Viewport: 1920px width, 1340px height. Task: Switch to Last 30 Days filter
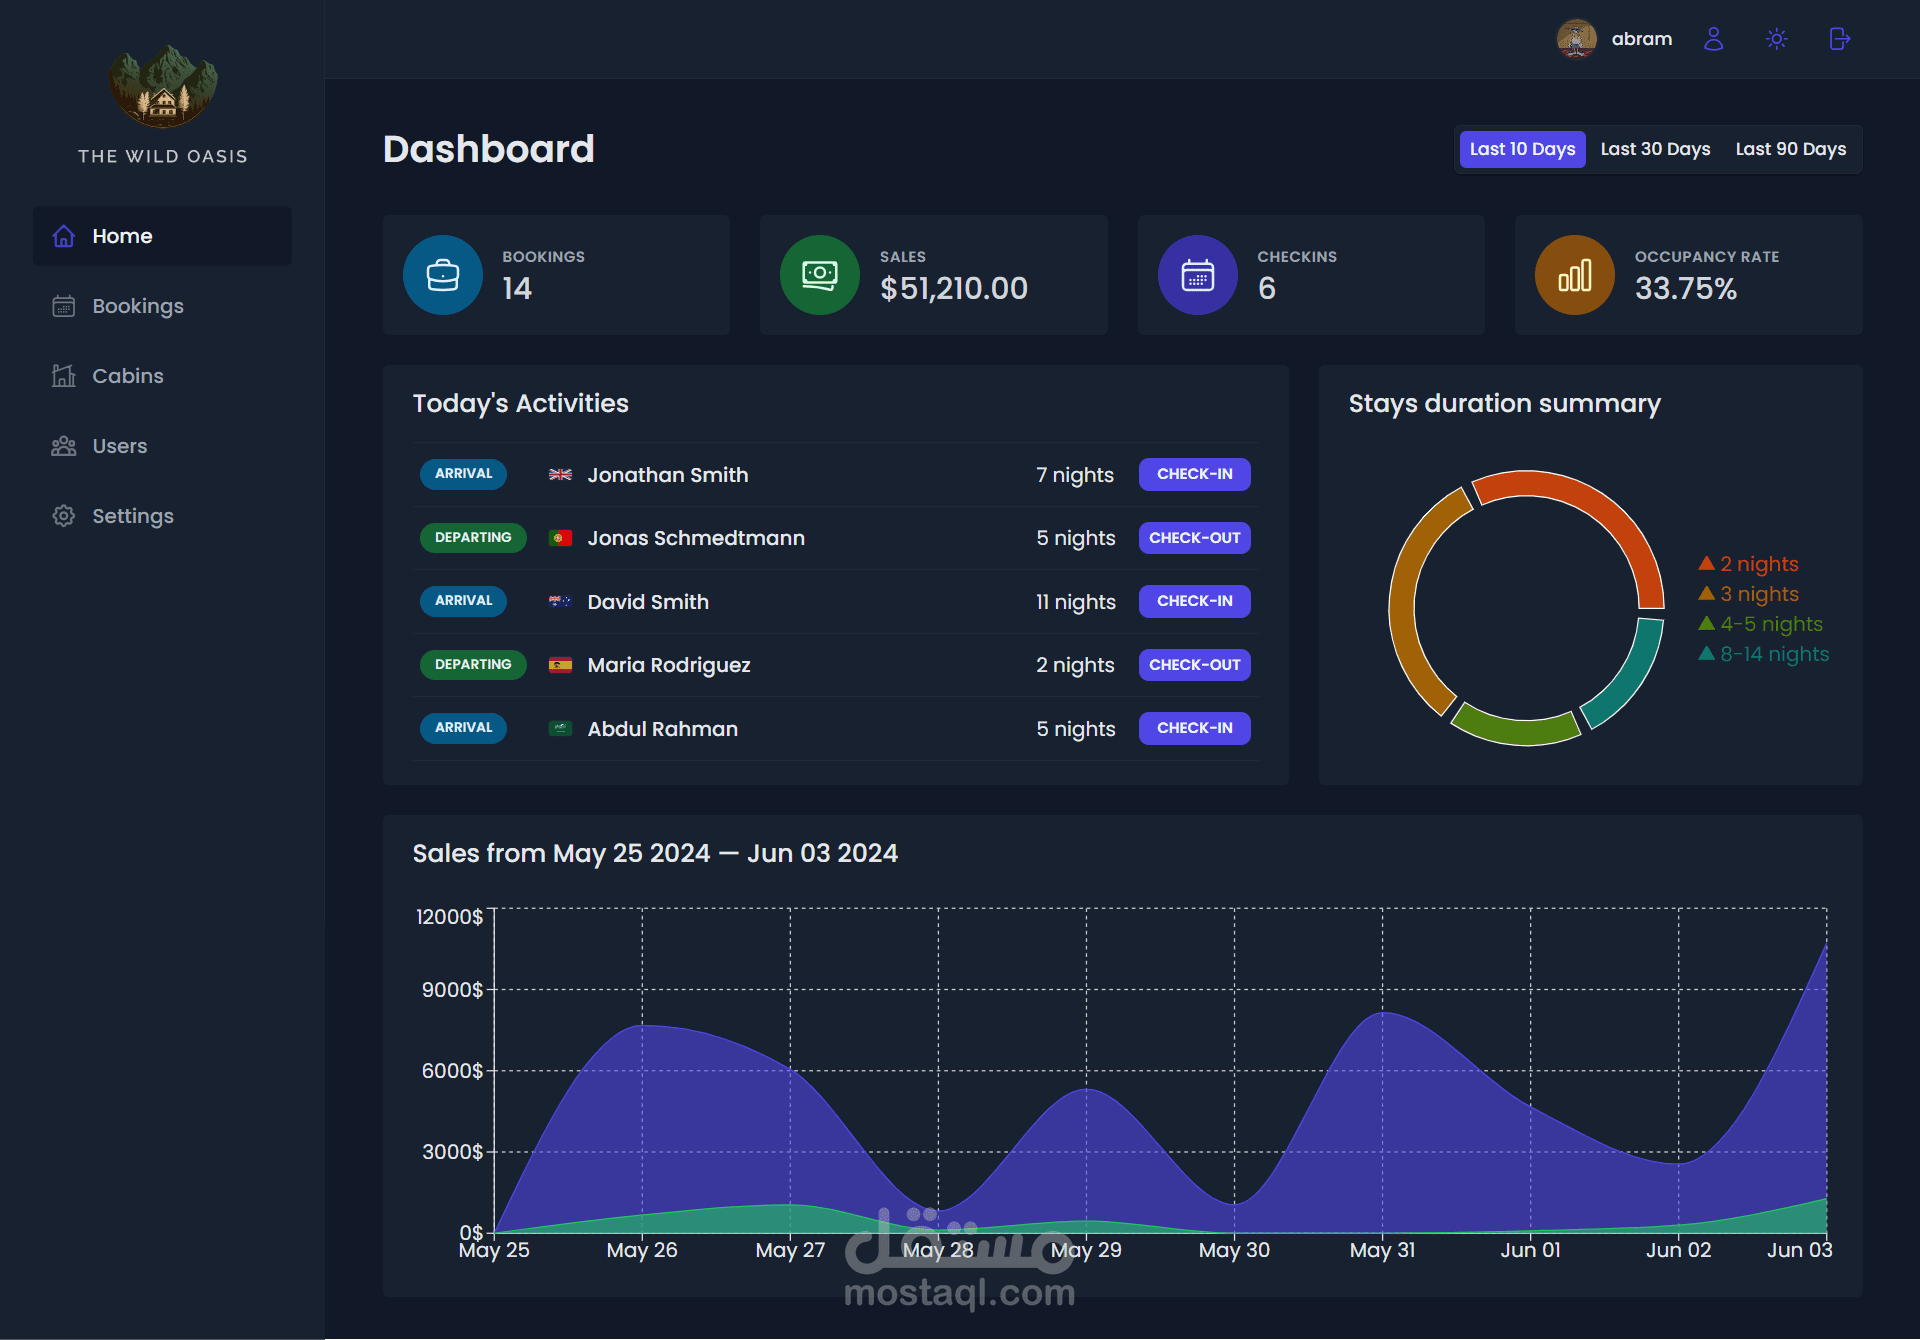tap(1655, 149)
